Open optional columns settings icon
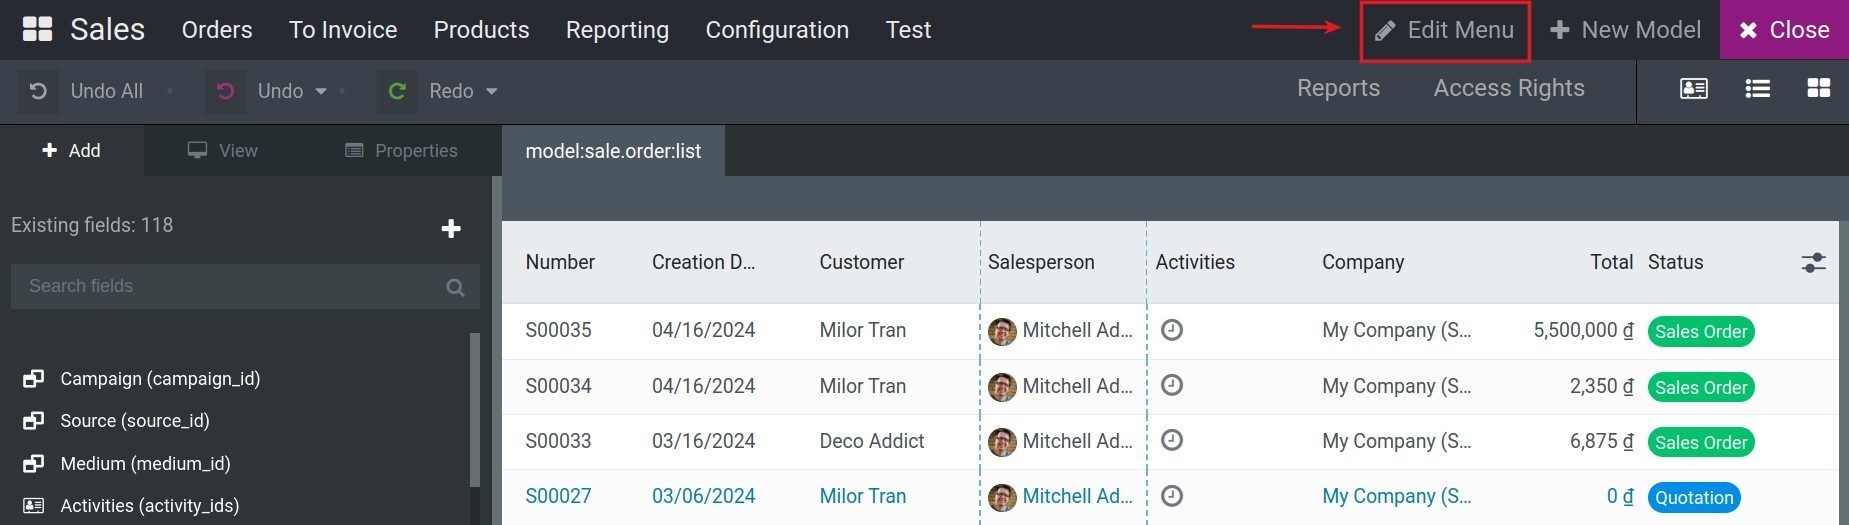 click(1813, 263)
